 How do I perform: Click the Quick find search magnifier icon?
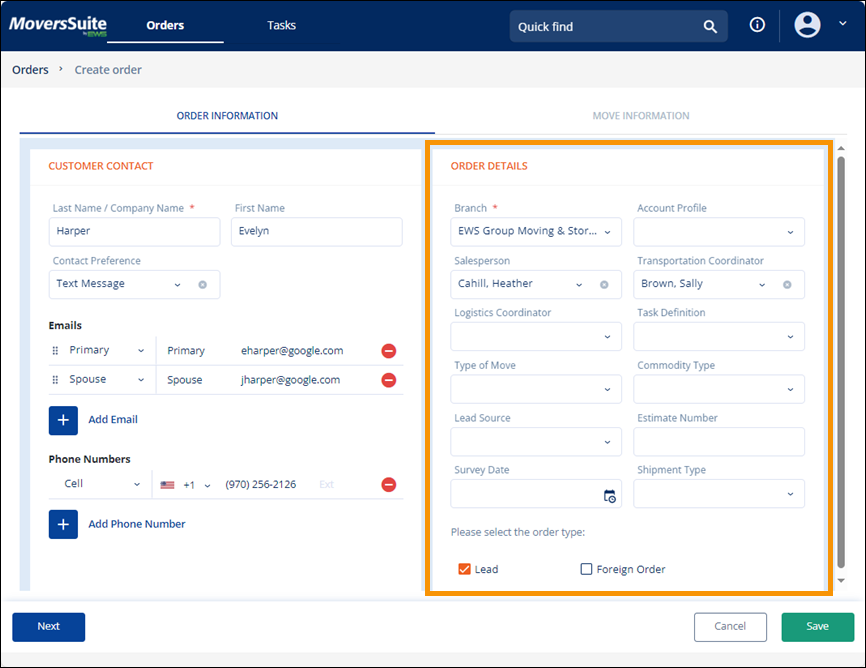pos(710,27)
